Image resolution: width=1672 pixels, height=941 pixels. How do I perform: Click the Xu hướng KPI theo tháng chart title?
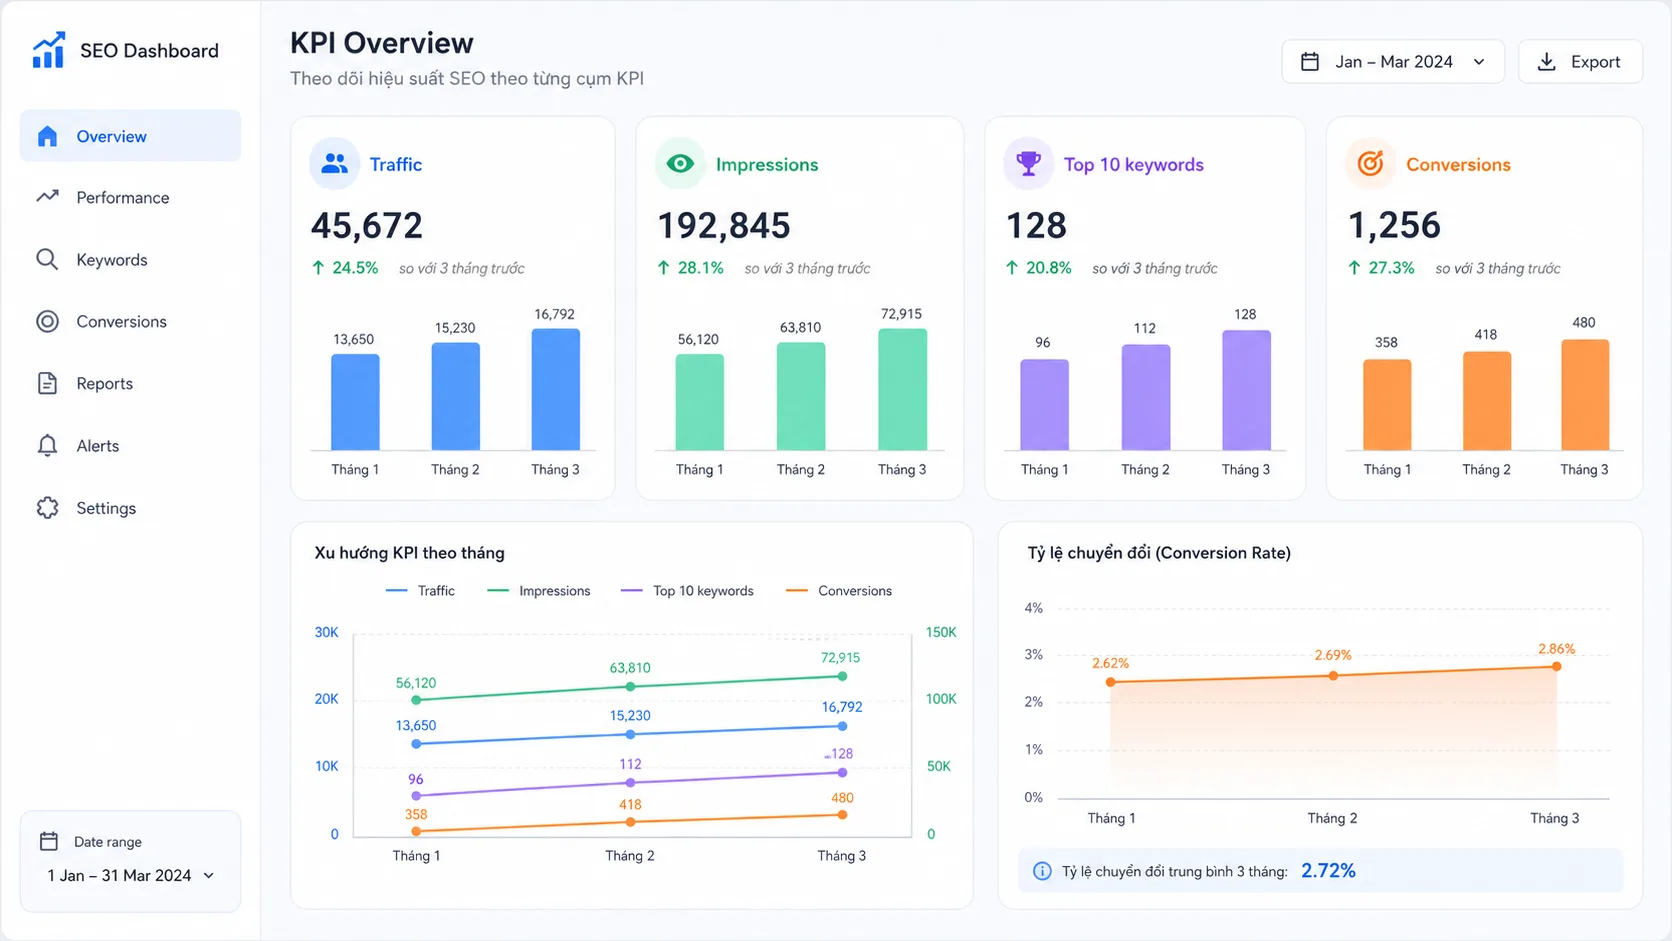[409, 553]
